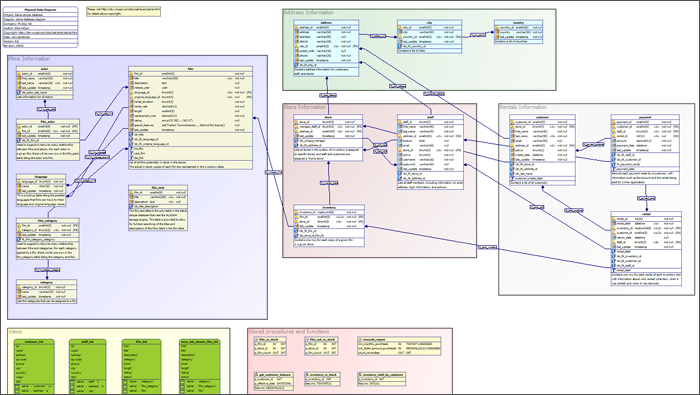This screenshot has width=700, height=395.
Task: Click the yellow copyright note box
Action: click(x=123, y=11)
